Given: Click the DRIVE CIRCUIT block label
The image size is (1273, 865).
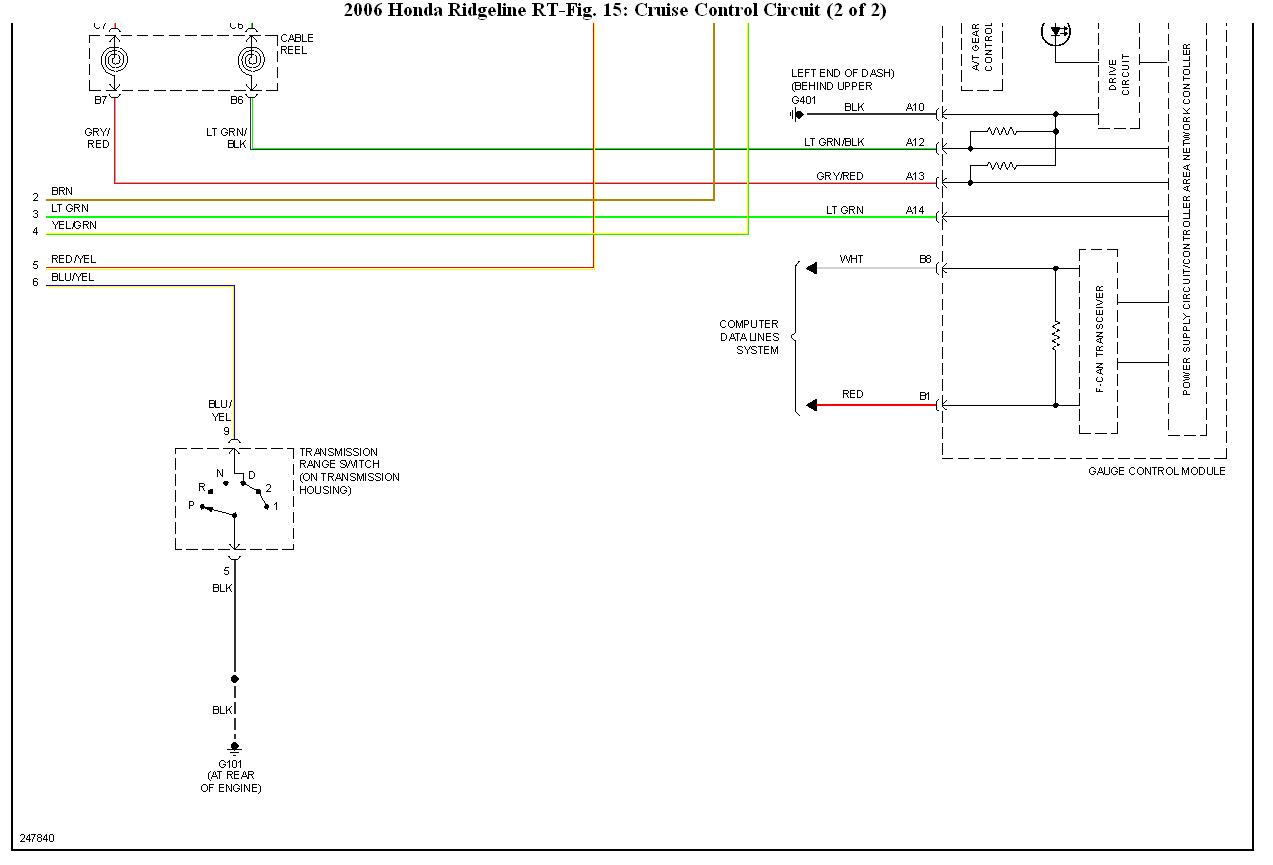Looking at the screenshot, I should (x=1118, y=75).
